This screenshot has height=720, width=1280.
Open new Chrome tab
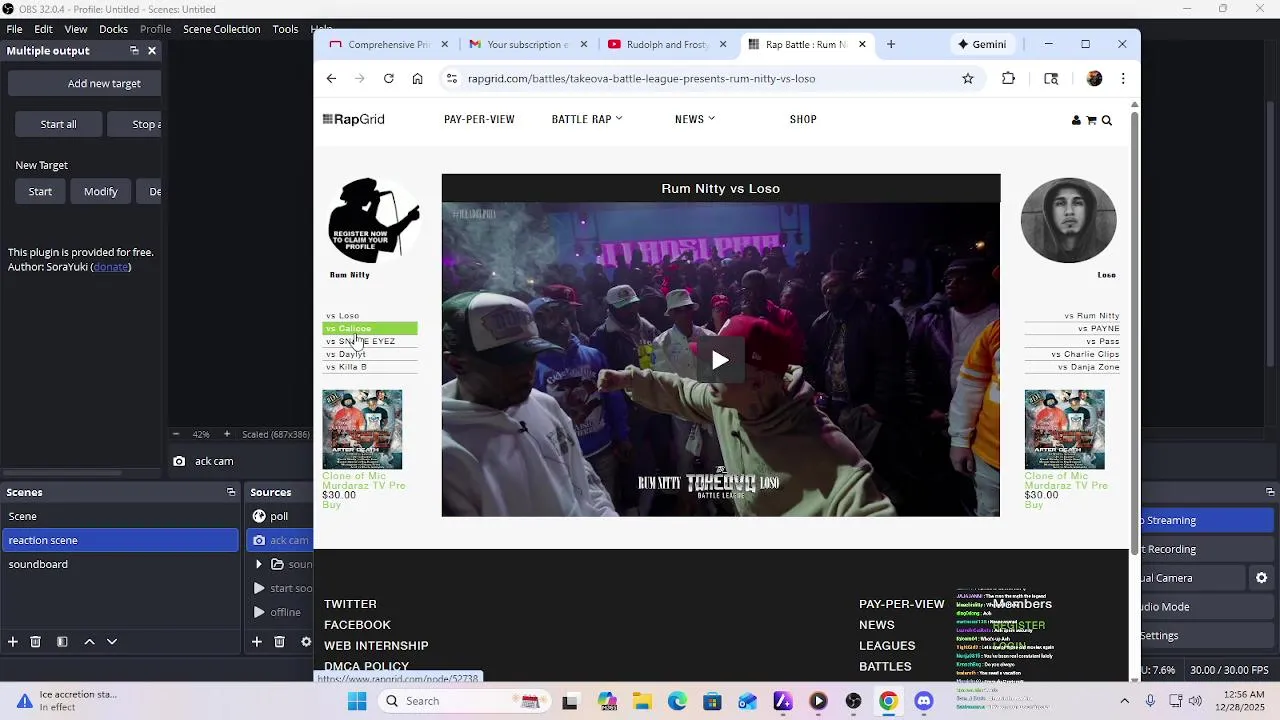891,44
